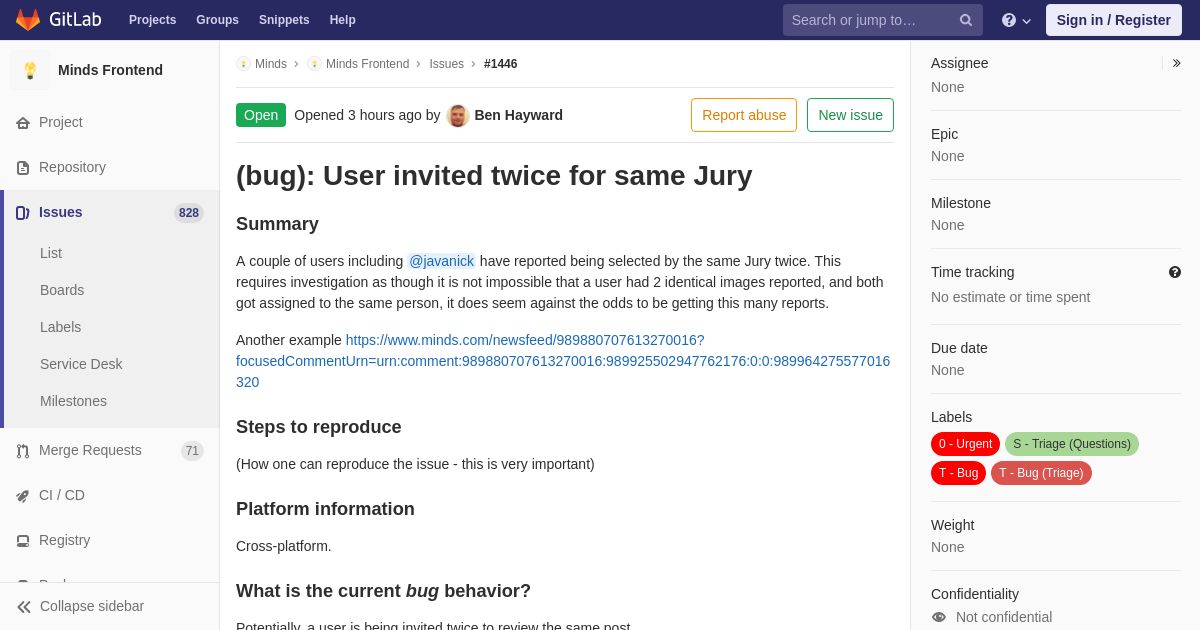Collapse right sidebar with double-arrow icon
This screenshot has height=630, width=1200.
click(1176, 63)
